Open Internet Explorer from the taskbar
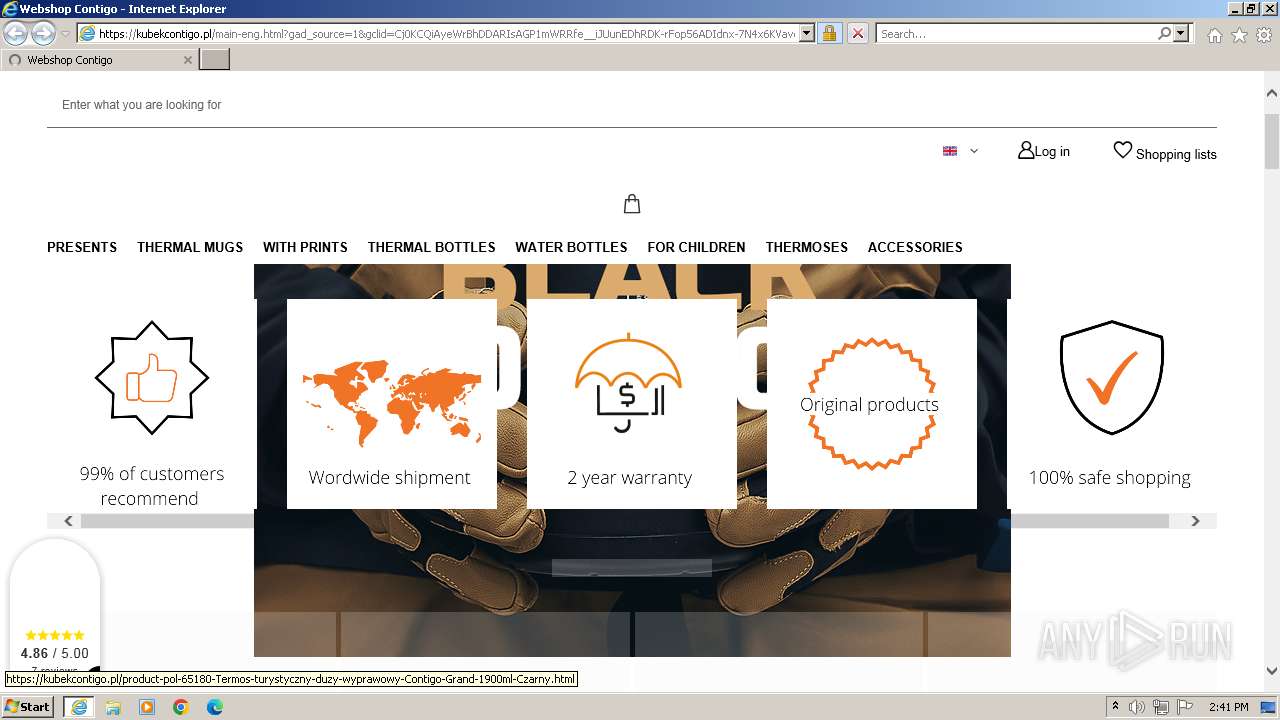Screen dimensions: 1280x720 pos(79,707)
